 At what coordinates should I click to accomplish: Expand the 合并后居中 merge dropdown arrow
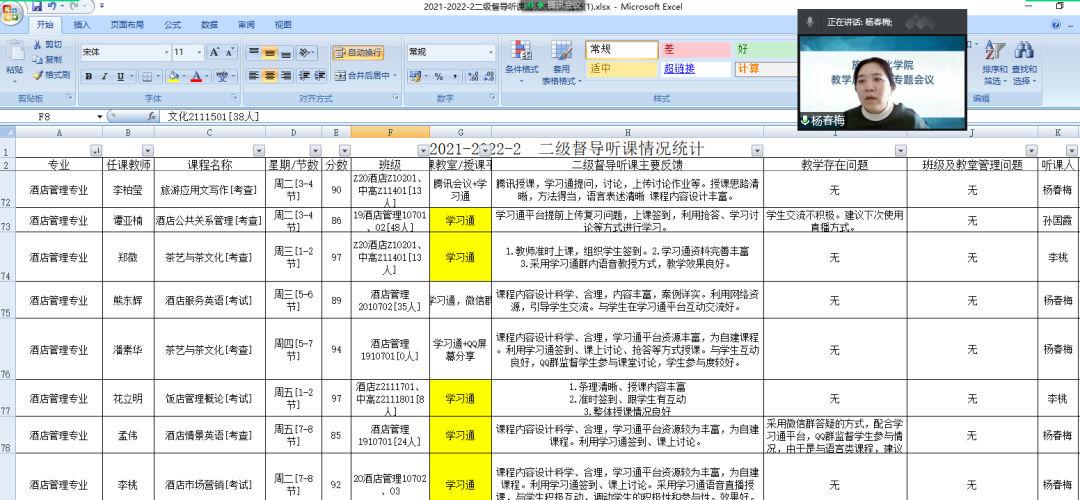(x=395, y=76)
